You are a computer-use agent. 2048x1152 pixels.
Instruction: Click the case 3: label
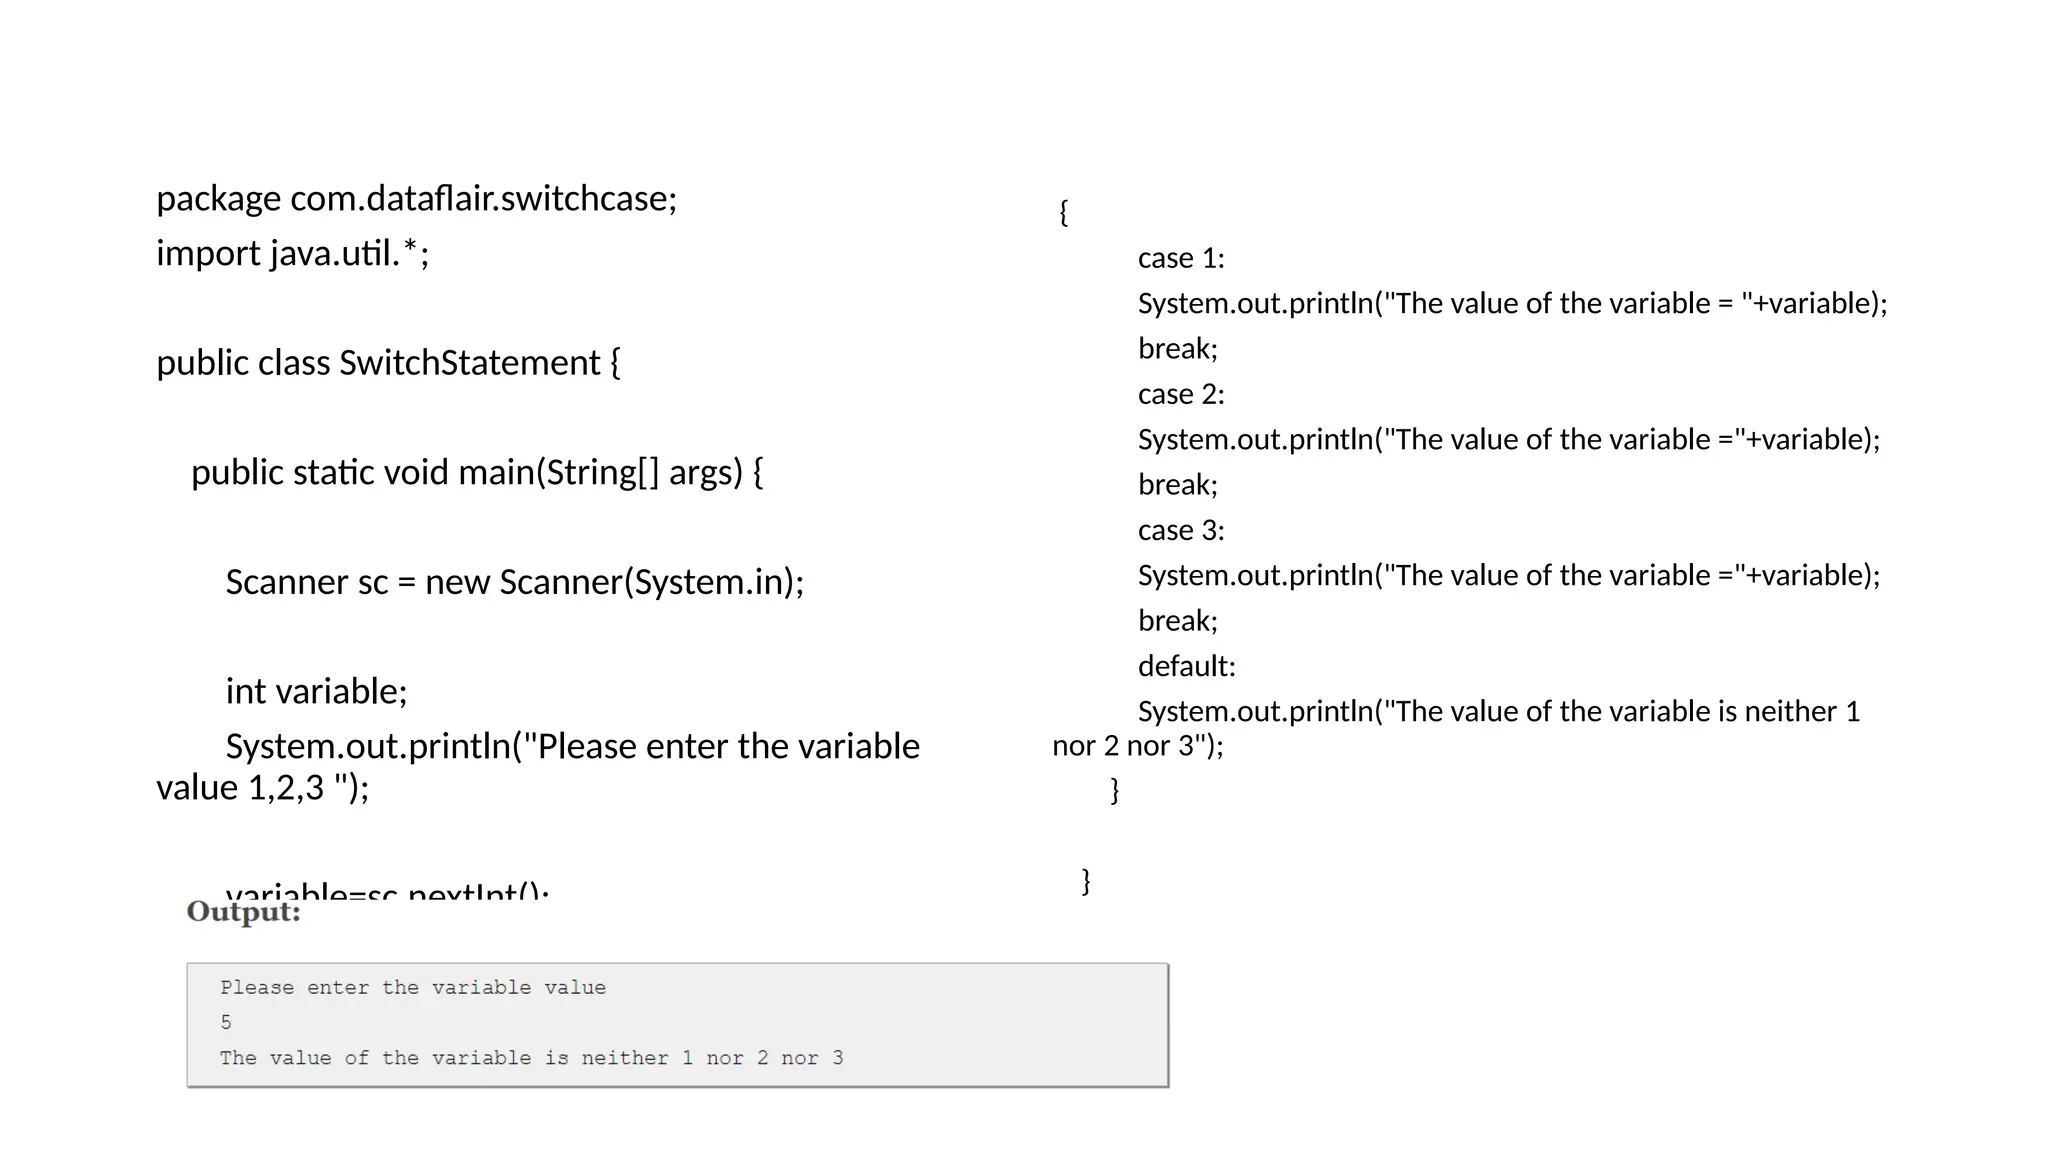click(x=1180, y=530)
